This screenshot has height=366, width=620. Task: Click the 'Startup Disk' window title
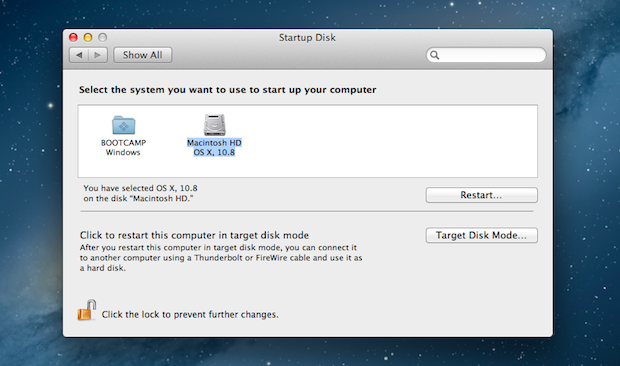pos(307,38)
